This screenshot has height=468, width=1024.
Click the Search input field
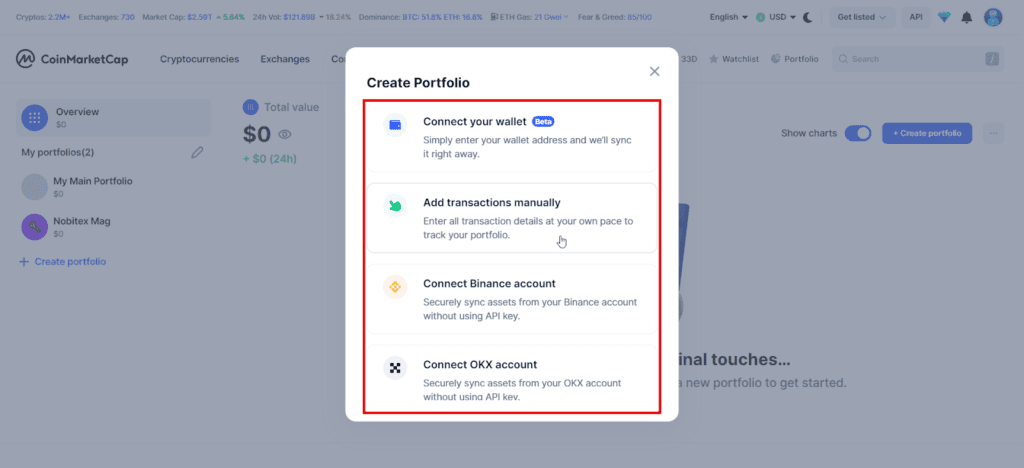[918, 59]
